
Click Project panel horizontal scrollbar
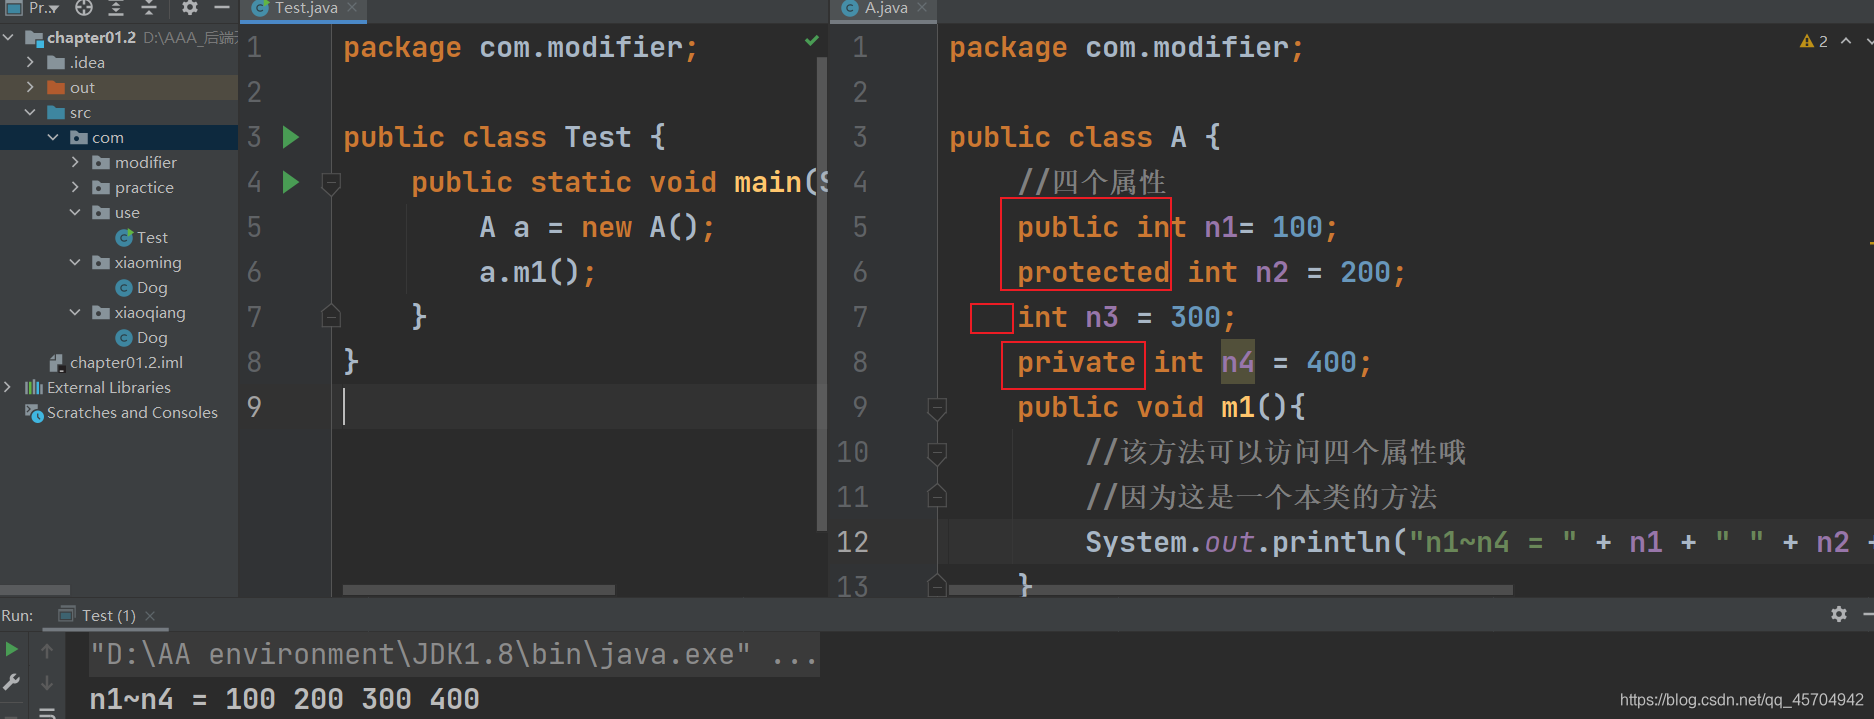[35, 590]
